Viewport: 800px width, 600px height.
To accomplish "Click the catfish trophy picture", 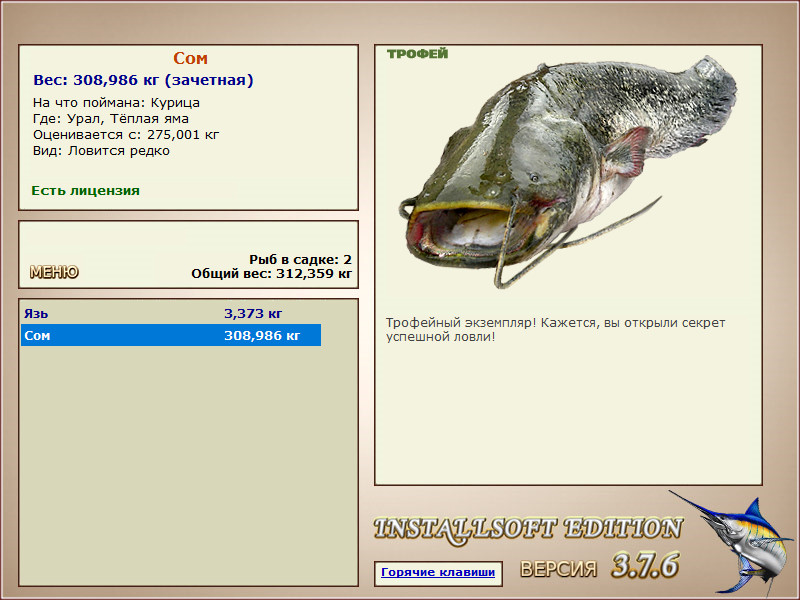I will [x=567, y=171].
